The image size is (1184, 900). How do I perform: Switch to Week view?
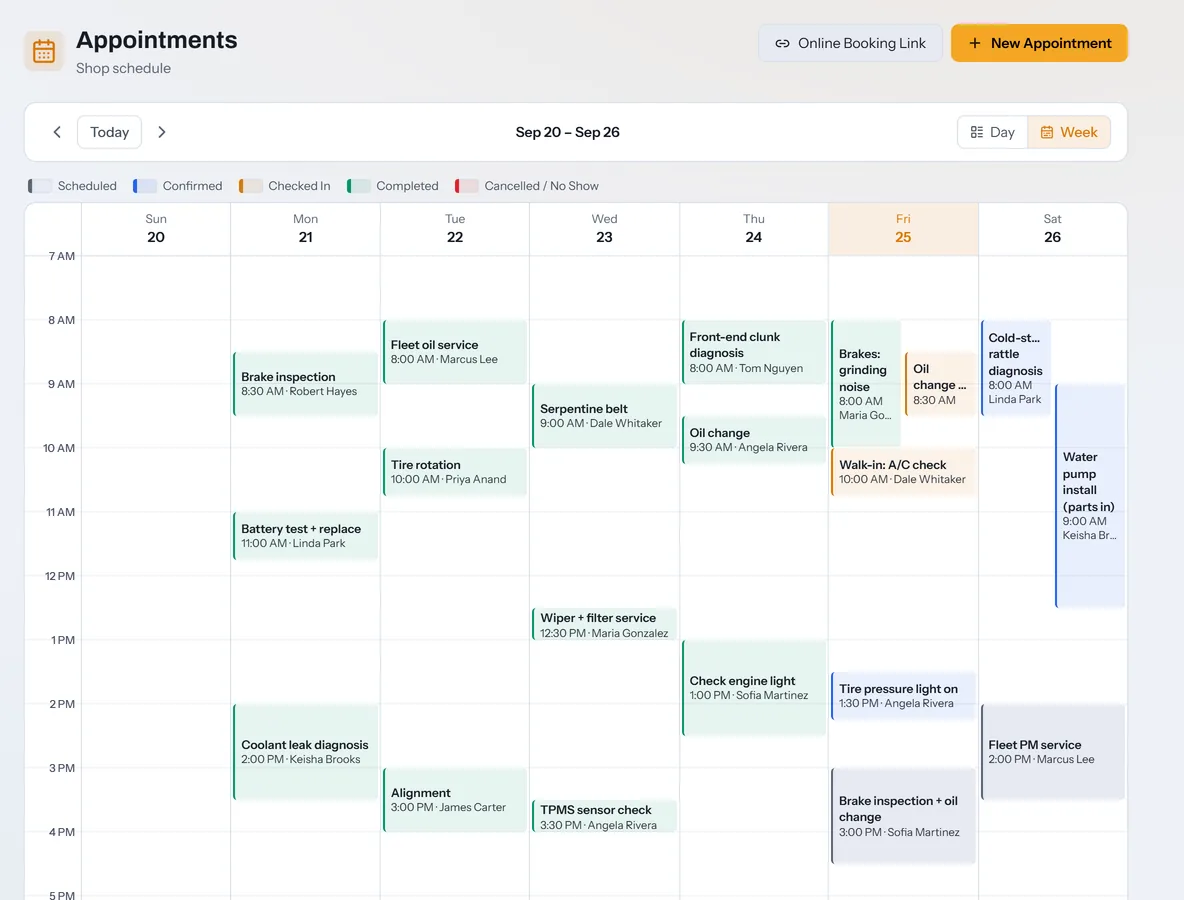tap(1068, 132)
